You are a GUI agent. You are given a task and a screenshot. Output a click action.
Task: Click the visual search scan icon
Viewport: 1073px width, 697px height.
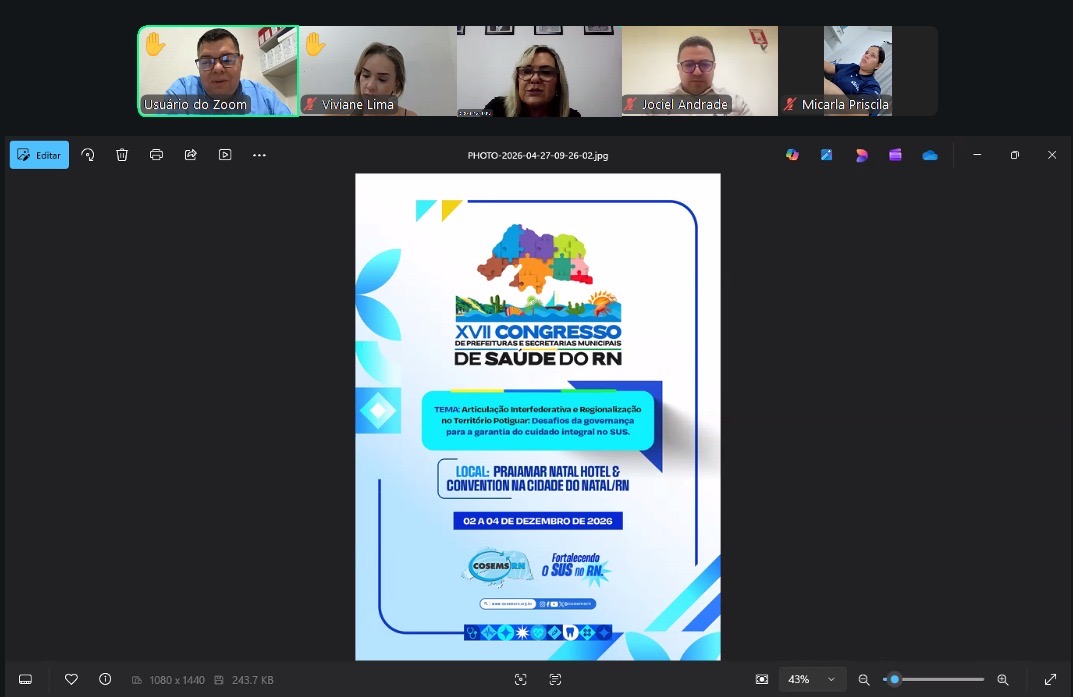pyautogui.click(x=521, y=679)
